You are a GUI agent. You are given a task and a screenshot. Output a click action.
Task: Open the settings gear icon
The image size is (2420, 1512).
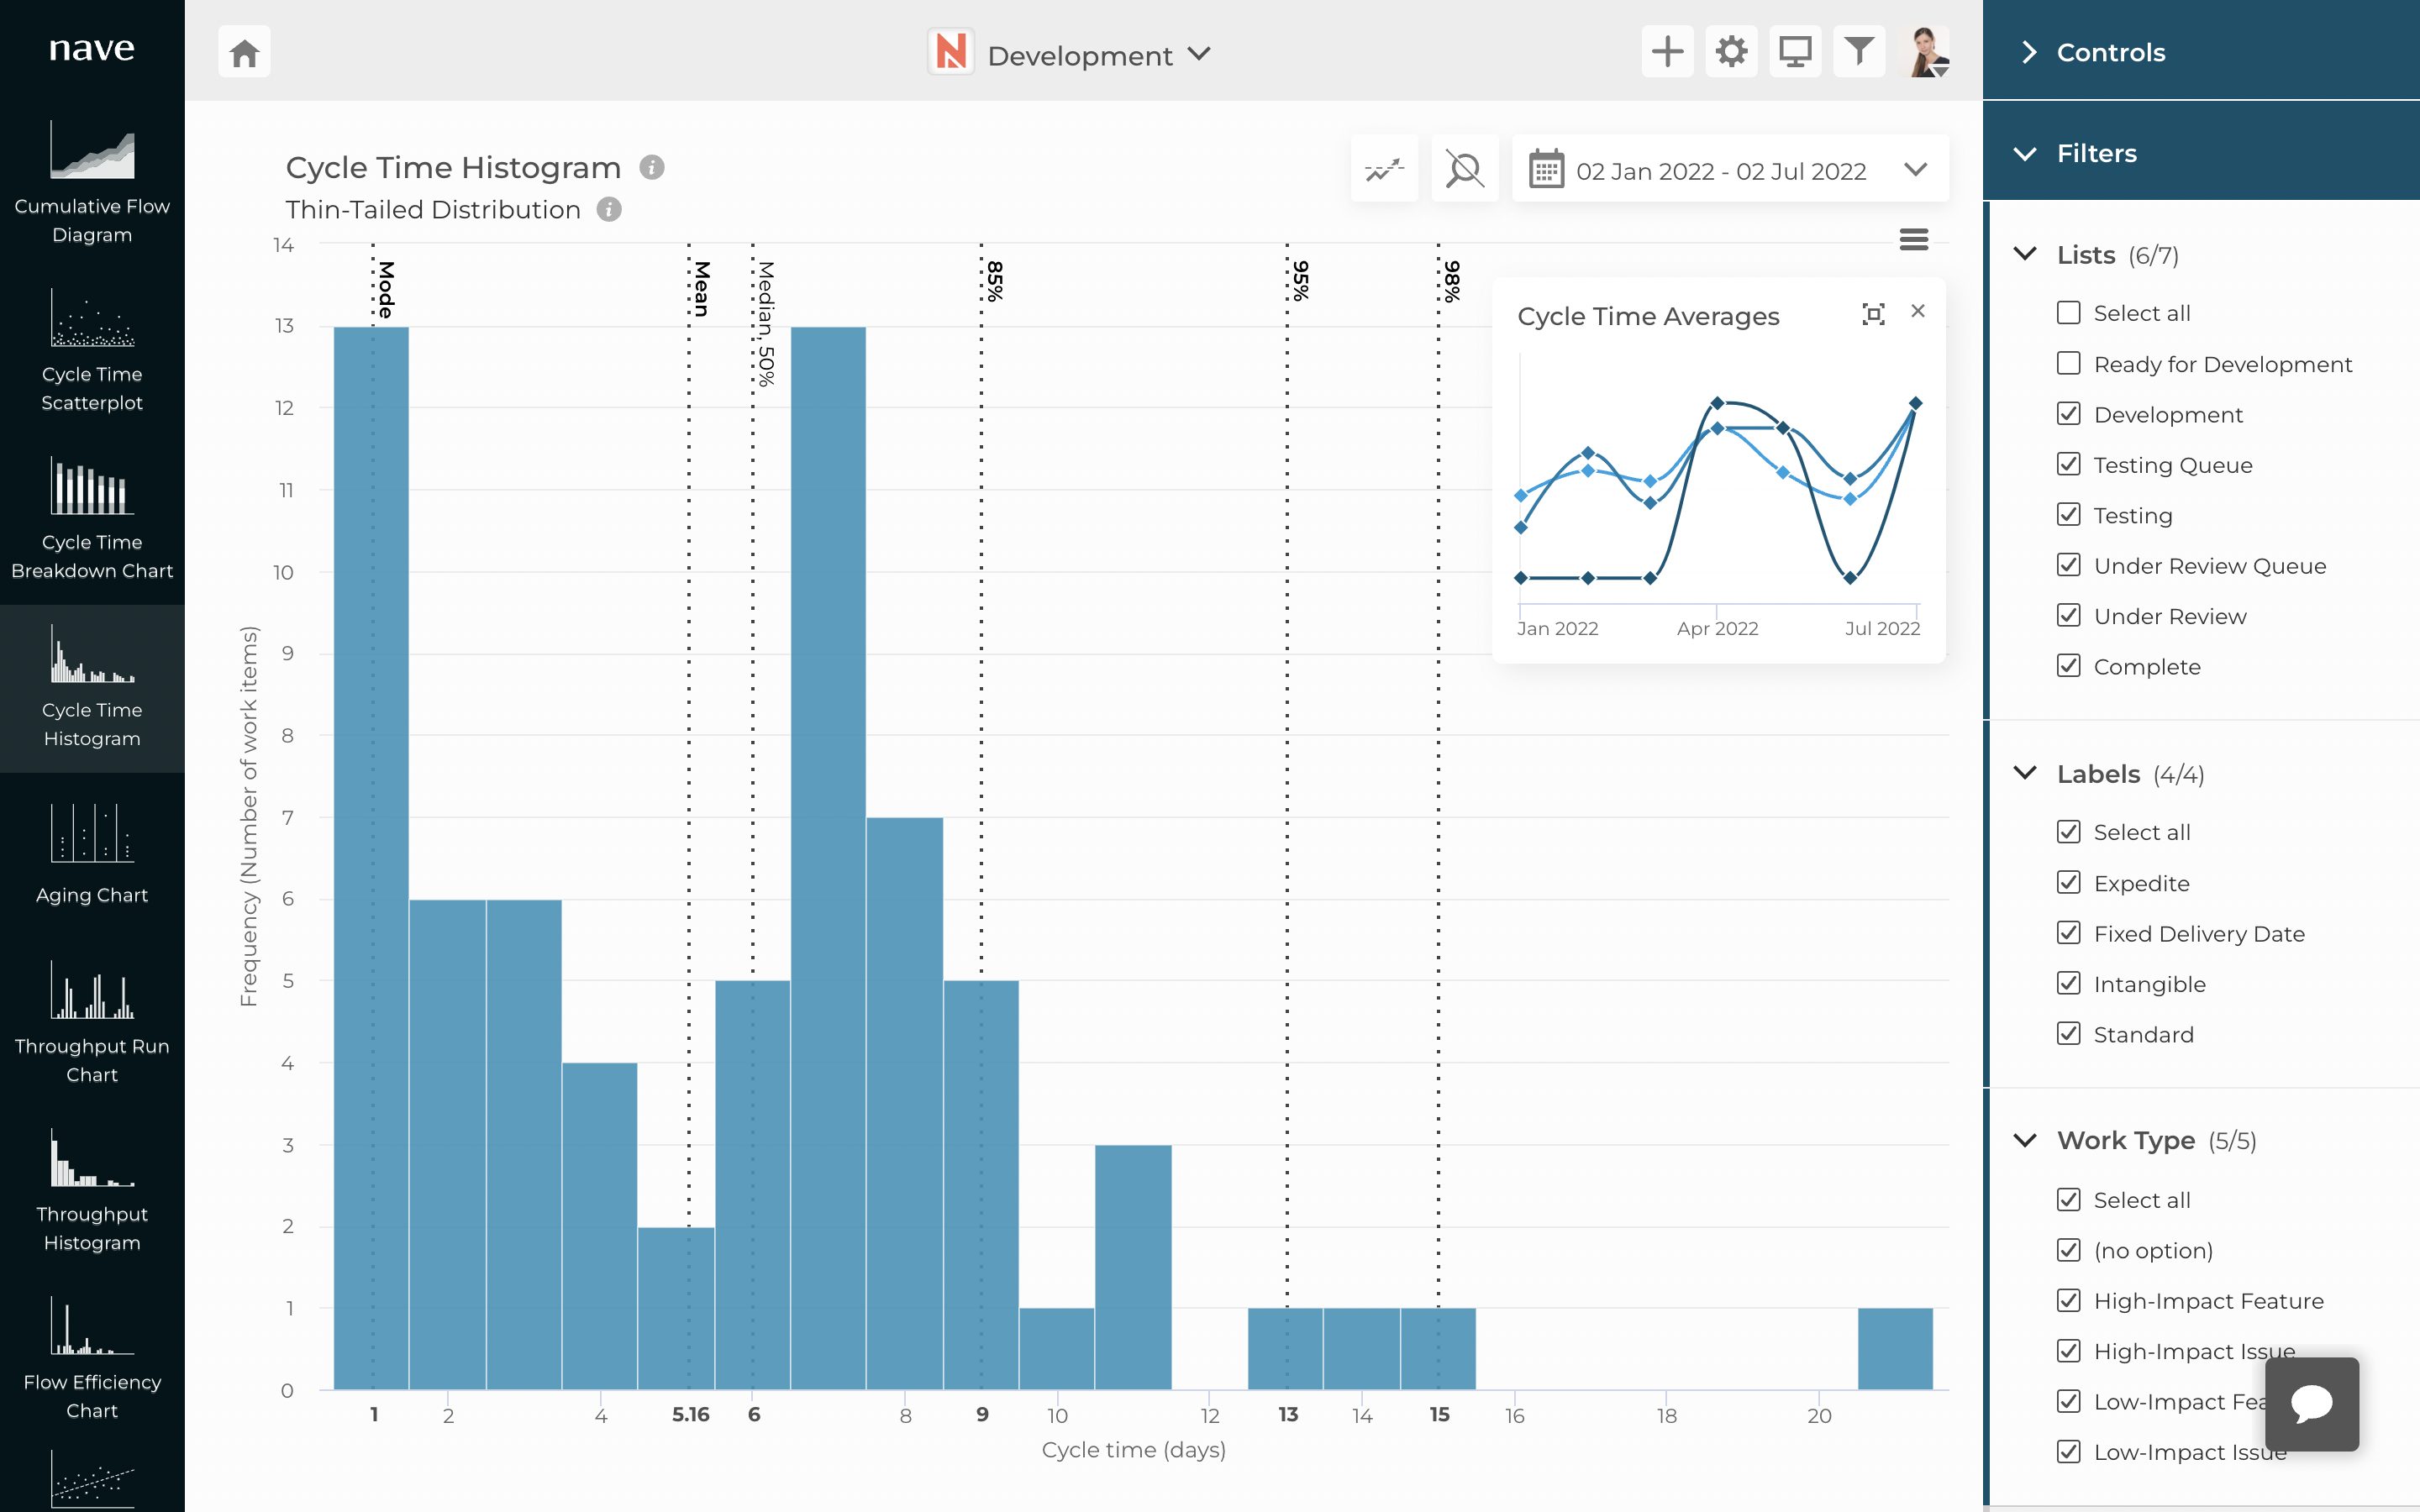pos(1731,52)
